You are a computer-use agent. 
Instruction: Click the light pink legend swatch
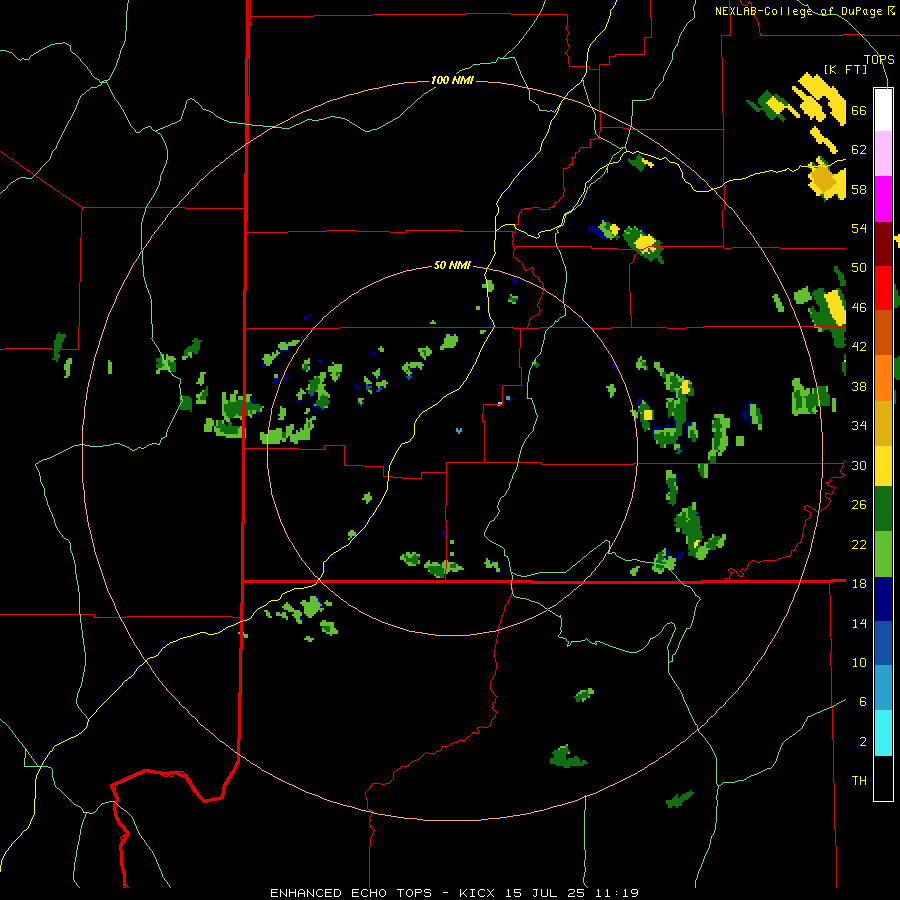tap(883, 154)
